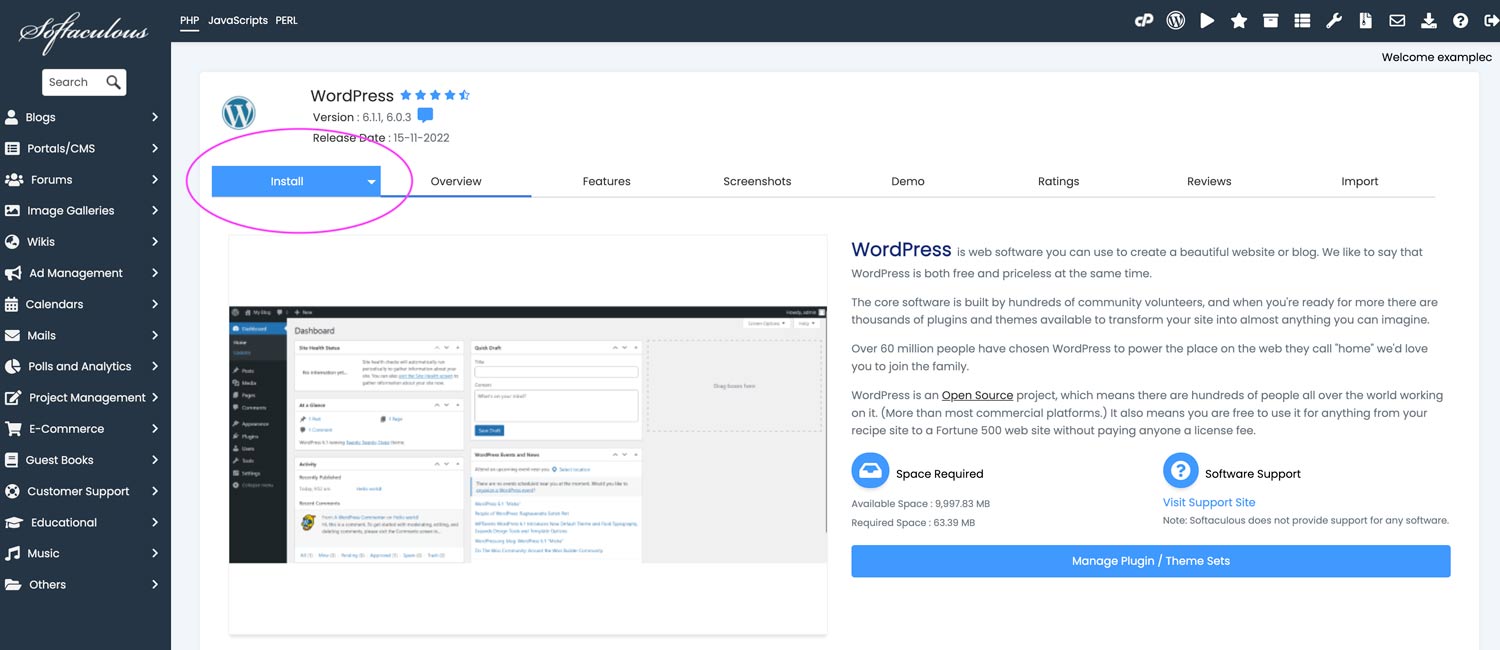Open help via the question mark icon
This screenshot has width=1500, height=650.
point(1460,20)
